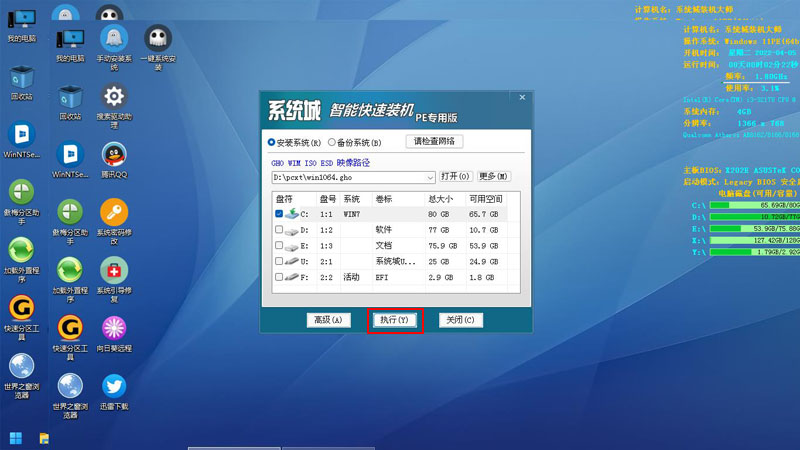
Task: Check the U: drive checkbox
Action: (x=279, y=261)
